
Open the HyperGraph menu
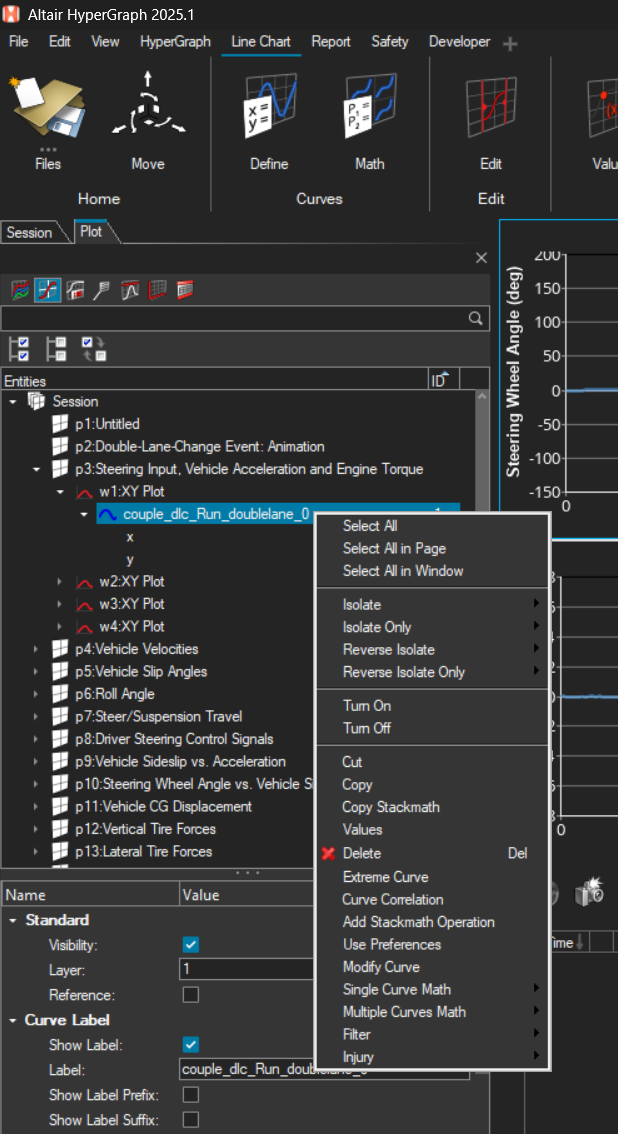pos(175,42)
